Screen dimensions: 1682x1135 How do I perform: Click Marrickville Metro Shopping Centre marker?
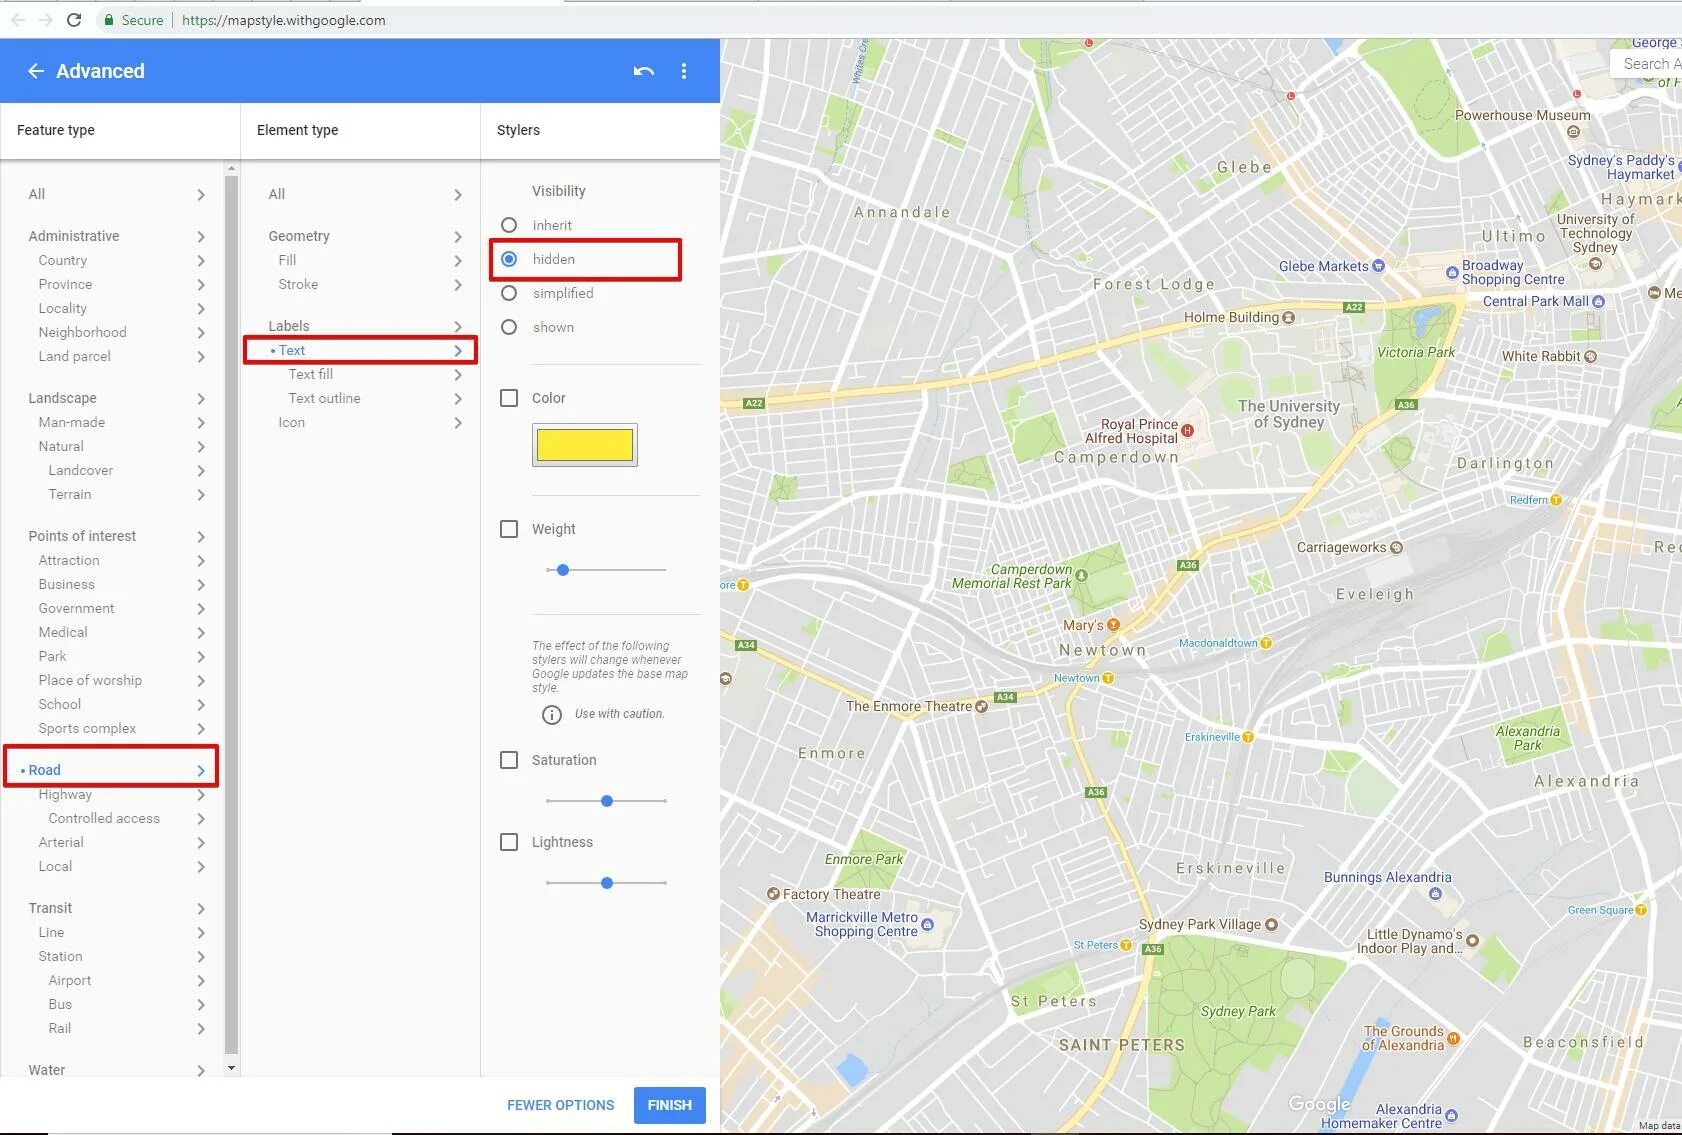pos(927,925)
